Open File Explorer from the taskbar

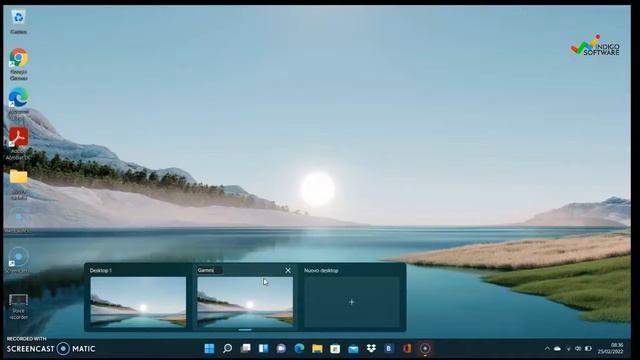pyautogui.click(x=317, y=348)
